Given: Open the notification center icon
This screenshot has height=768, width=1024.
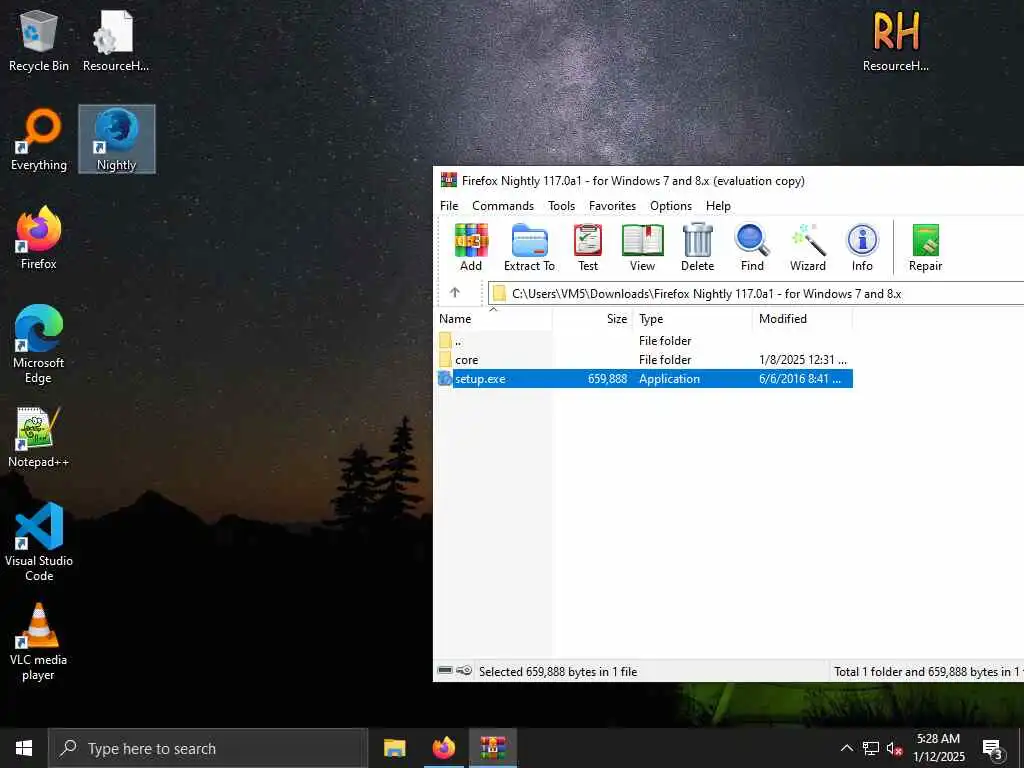Looking at the screenshot, I should (993, 748).
